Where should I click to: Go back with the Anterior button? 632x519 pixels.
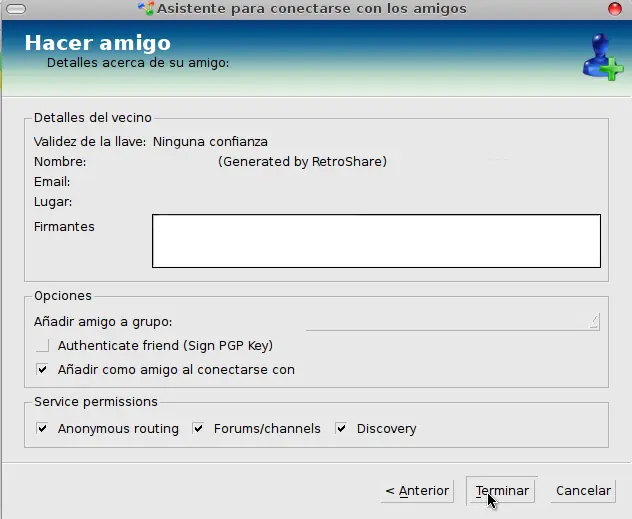click(417, 490)
